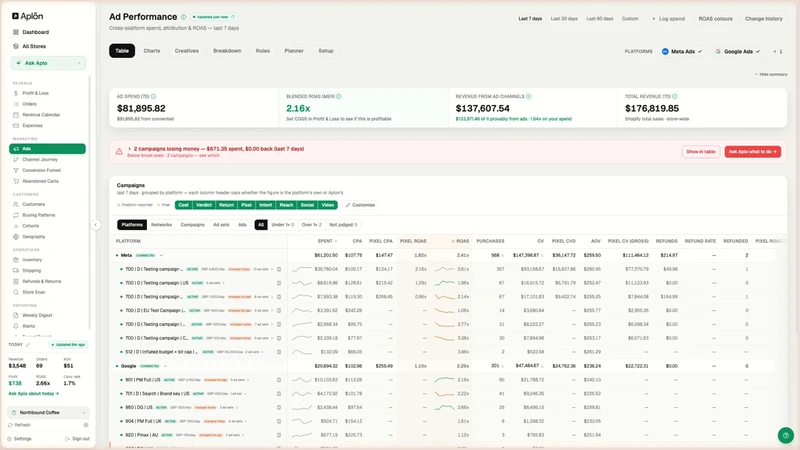Viewport: 800px width, 450px height.
Task: Click the Customers people icon
Action: tap(16, 204)
